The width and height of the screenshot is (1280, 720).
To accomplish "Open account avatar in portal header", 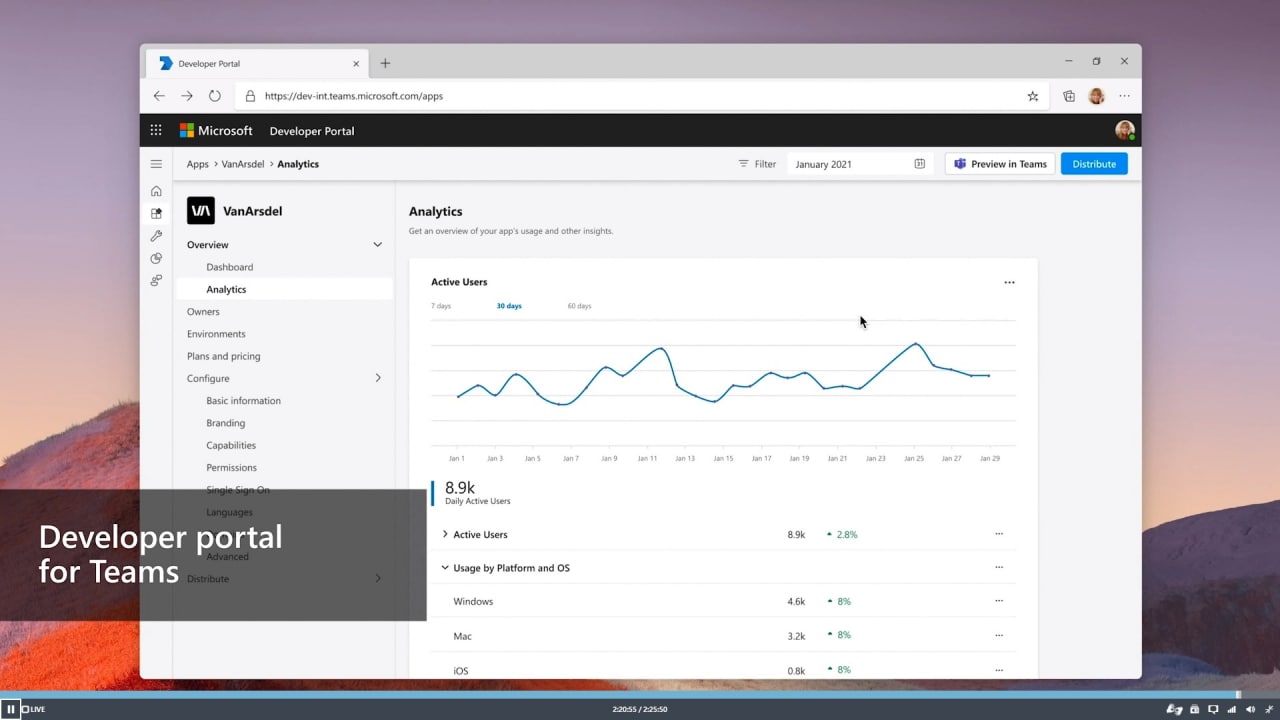I will 1125,130.
